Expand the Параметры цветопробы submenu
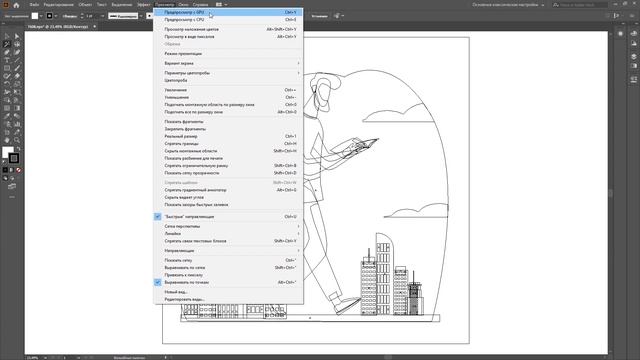Viewport: 640px width, 360px height. pyautogui.click(x=229, y=73)
